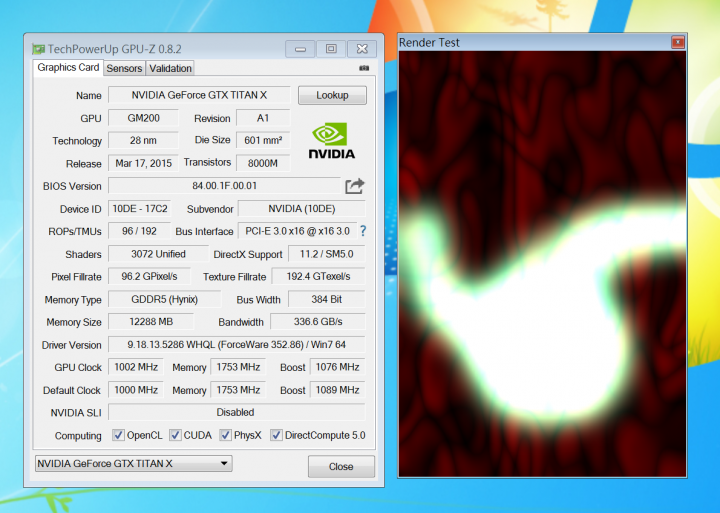Click the Lookup button

332,95
